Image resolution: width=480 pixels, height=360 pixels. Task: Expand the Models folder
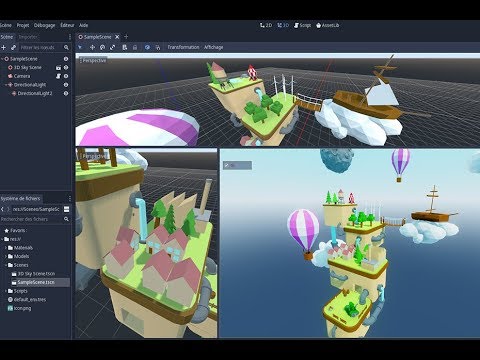[x=6, y=257]
